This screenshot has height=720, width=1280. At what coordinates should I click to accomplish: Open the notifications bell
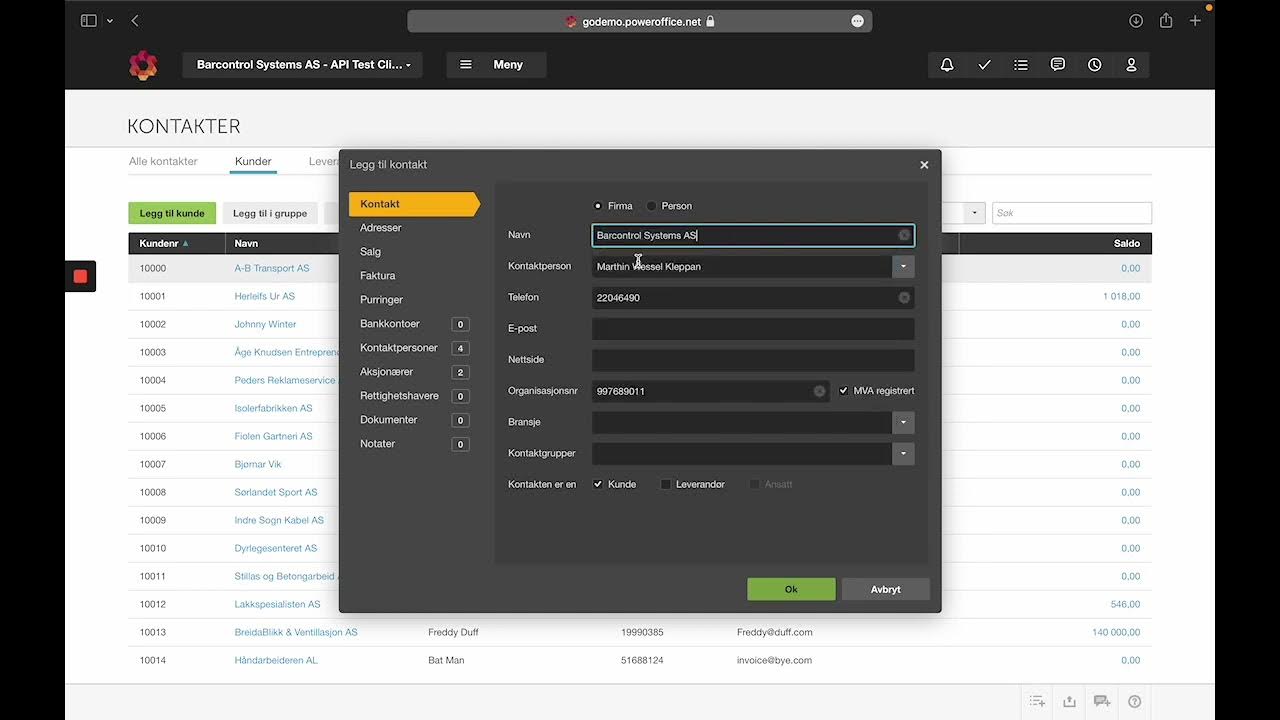[947, 65]
